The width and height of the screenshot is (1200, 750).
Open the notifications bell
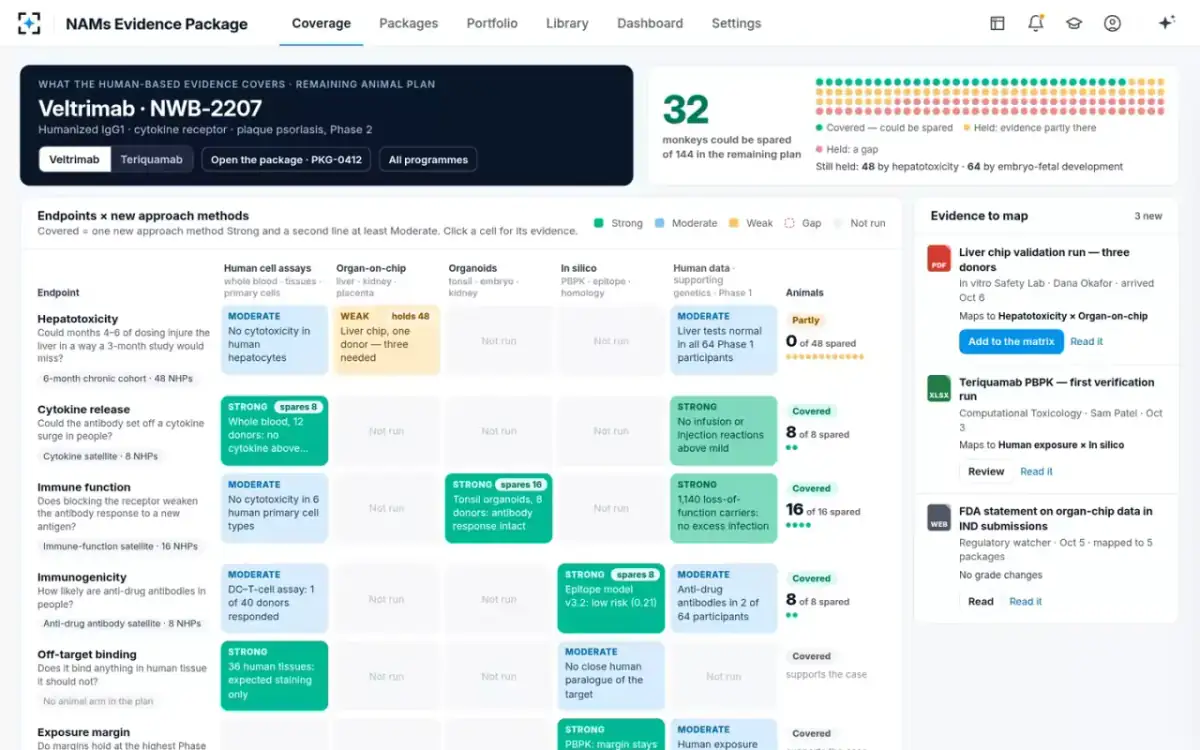tap(1036, 23)
